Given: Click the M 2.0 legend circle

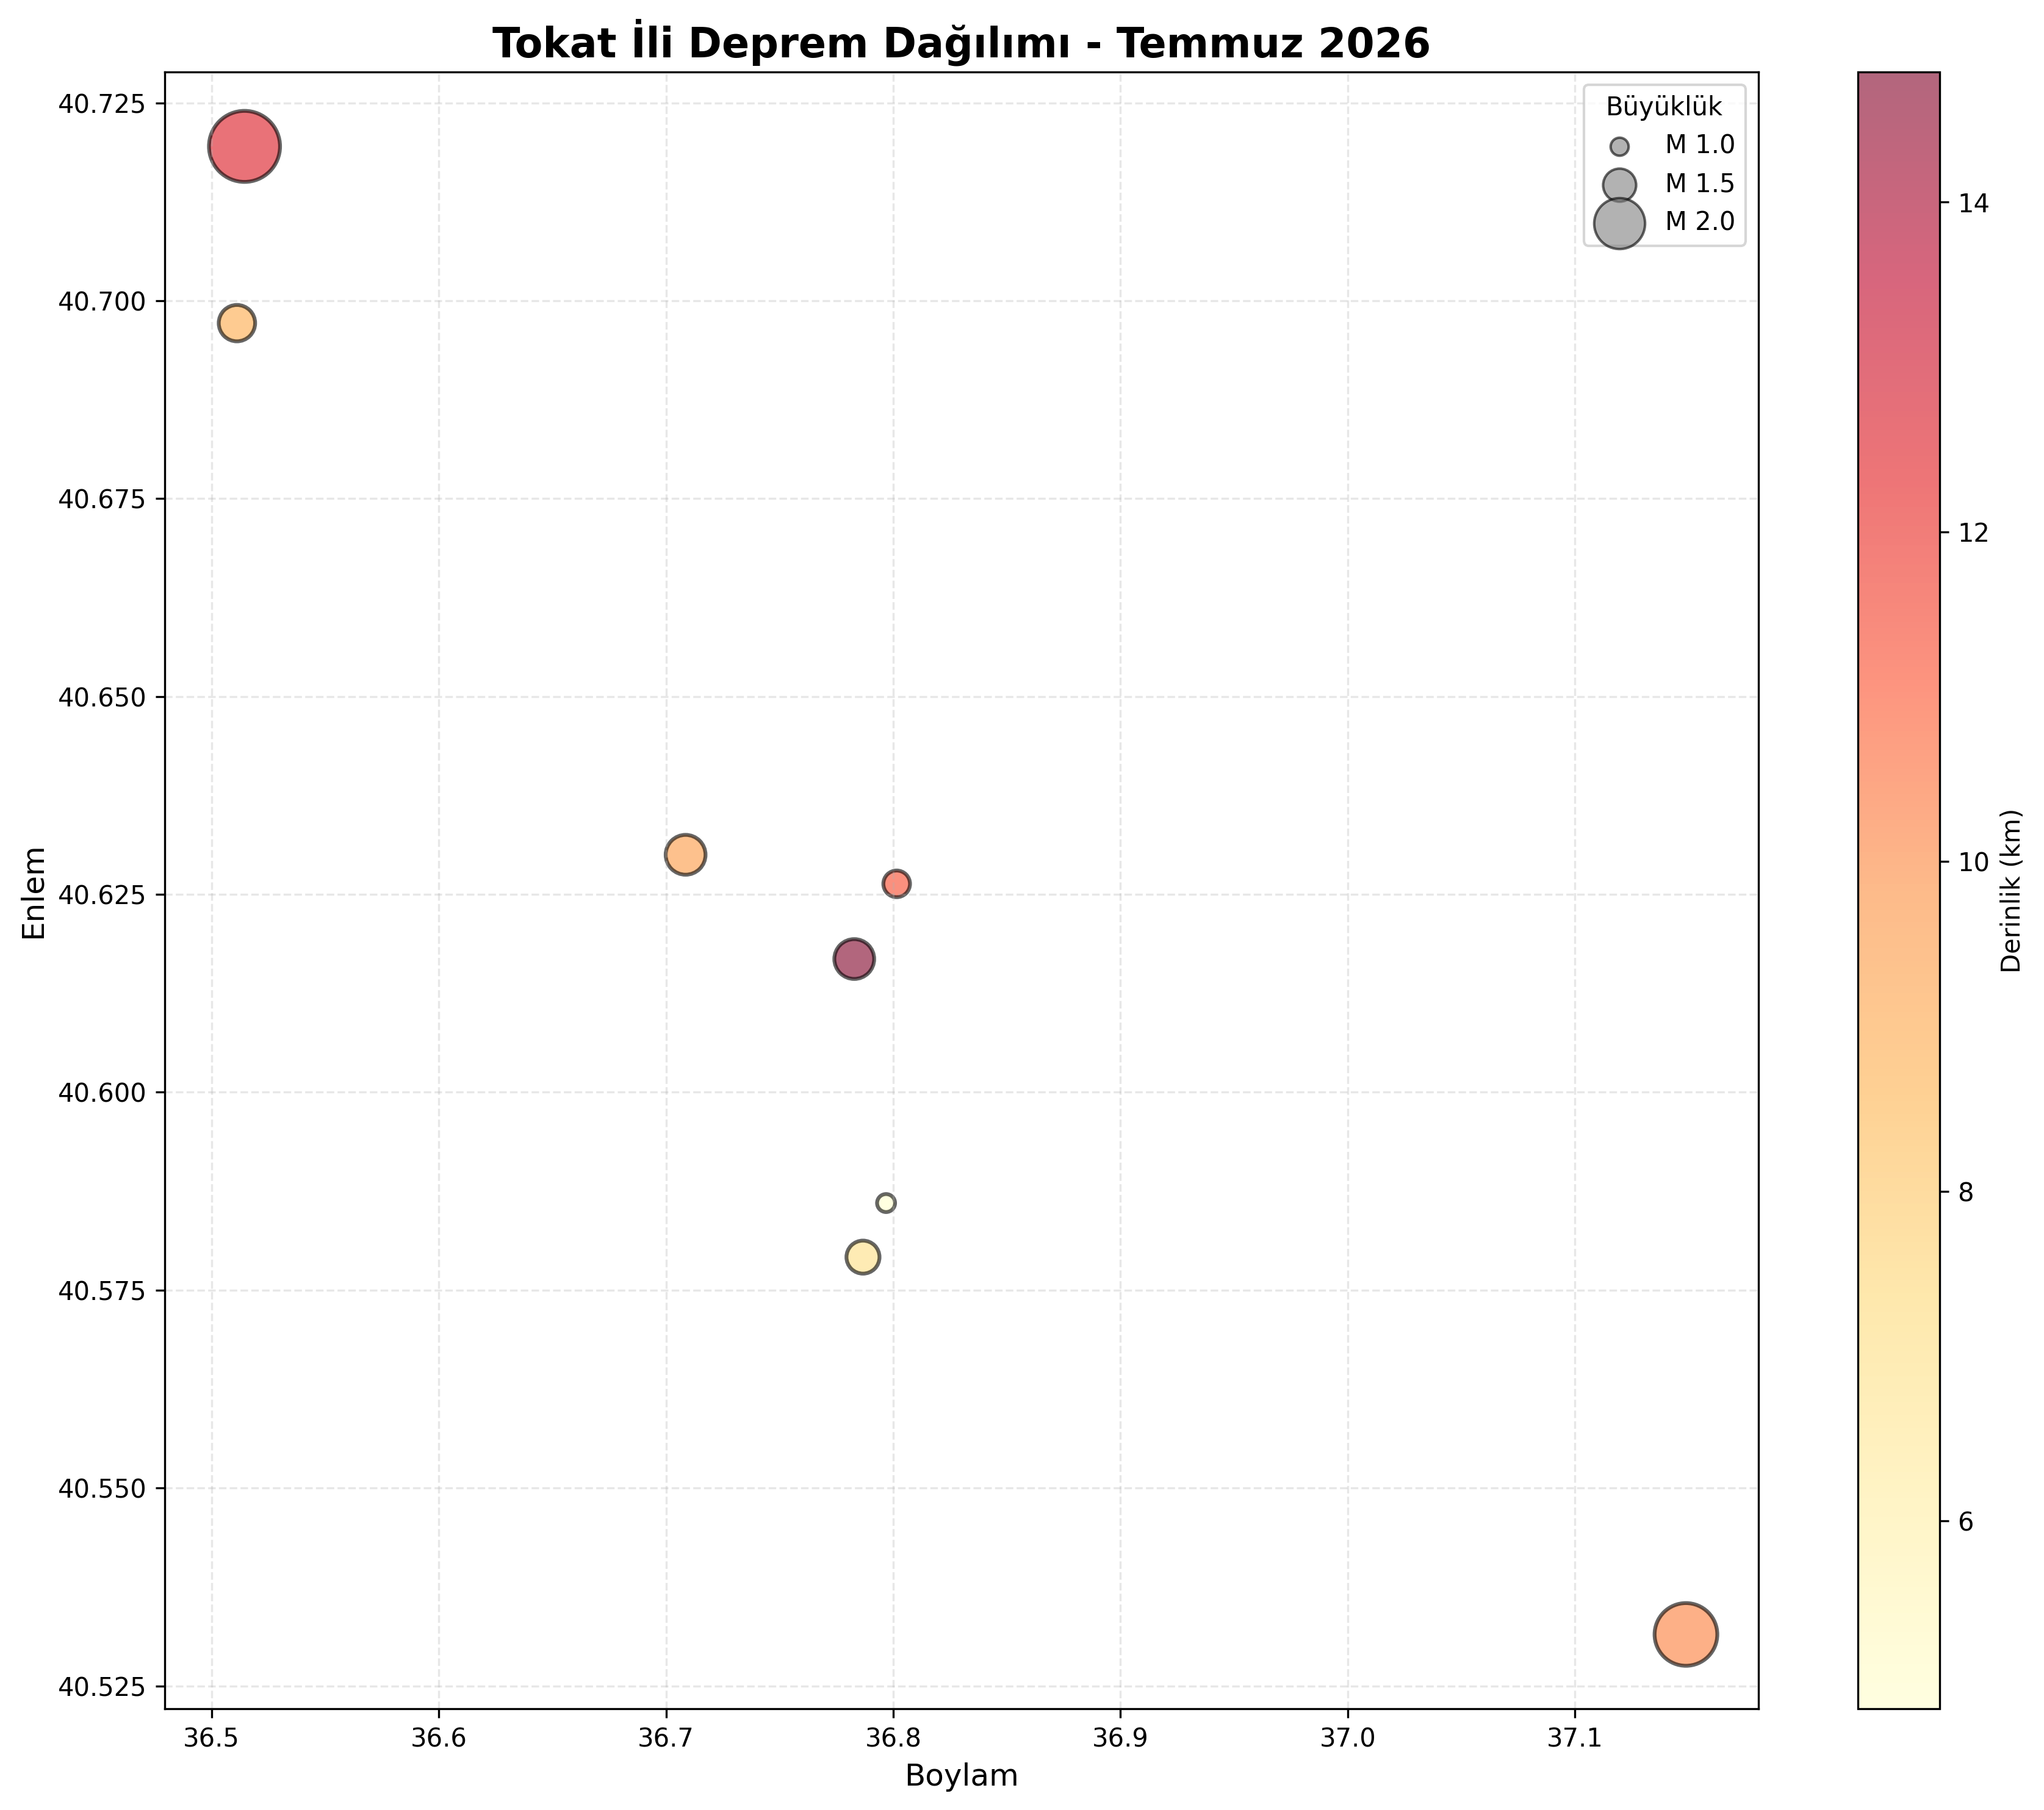Looking at the screenshot, I should [1619, 223].
